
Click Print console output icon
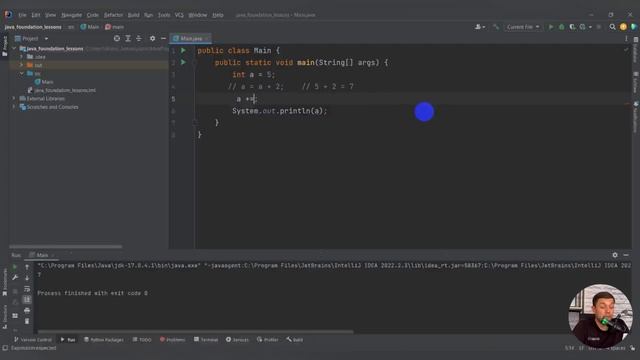point(27,311)
